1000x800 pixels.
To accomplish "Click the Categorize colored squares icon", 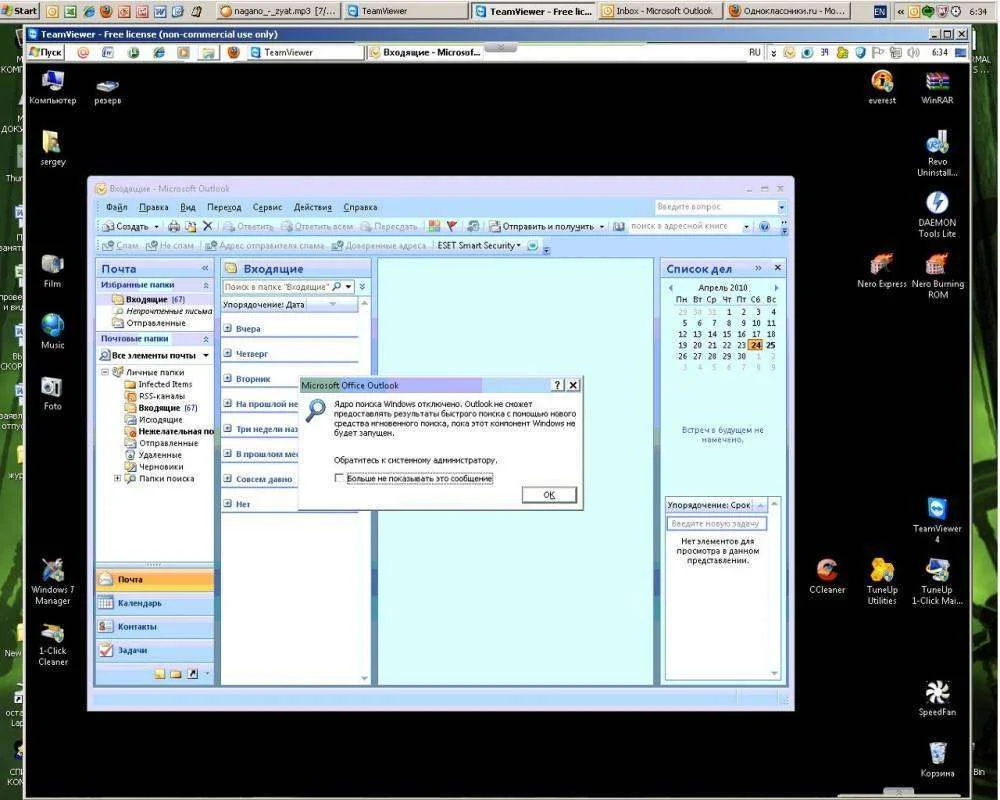I will point(434,226).
